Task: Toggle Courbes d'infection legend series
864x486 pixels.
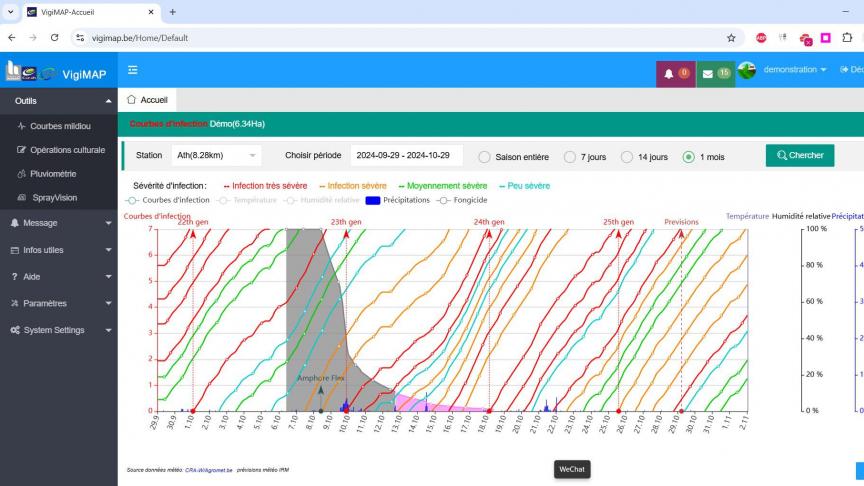Action: coord(169,200)
